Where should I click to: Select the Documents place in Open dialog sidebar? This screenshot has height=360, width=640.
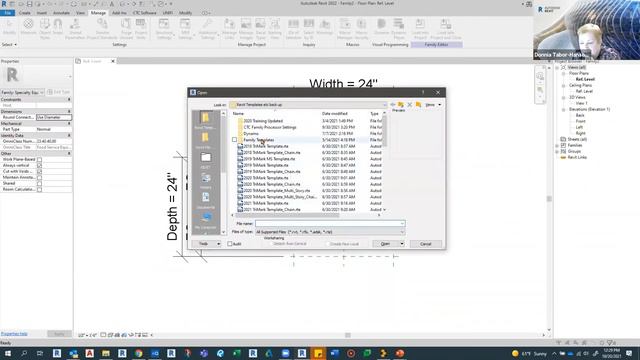(x=206, y=201)
